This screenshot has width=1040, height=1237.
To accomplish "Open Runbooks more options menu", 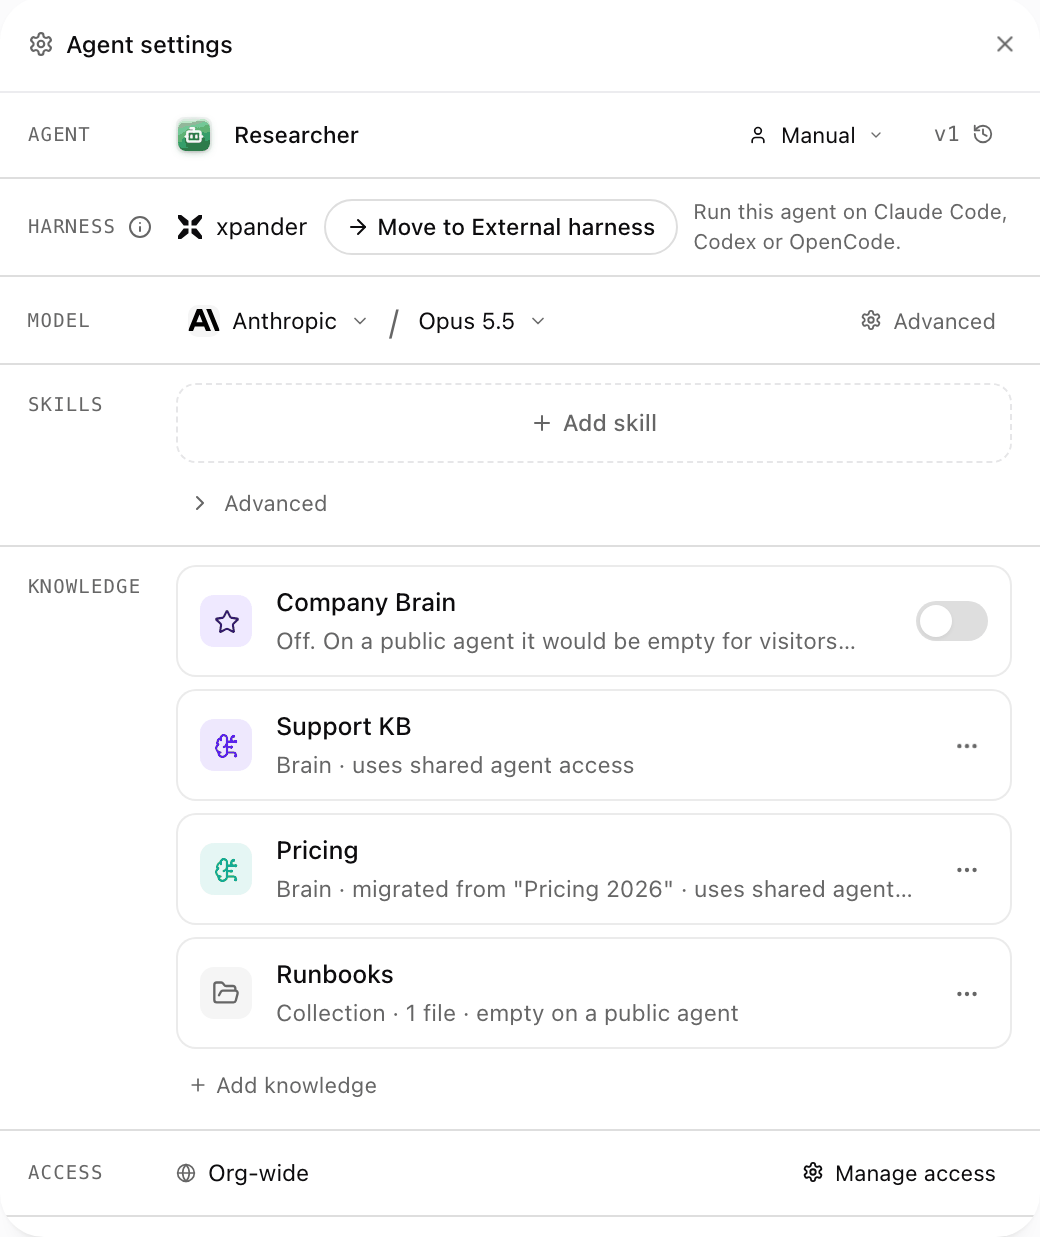I will coord(967,994).
